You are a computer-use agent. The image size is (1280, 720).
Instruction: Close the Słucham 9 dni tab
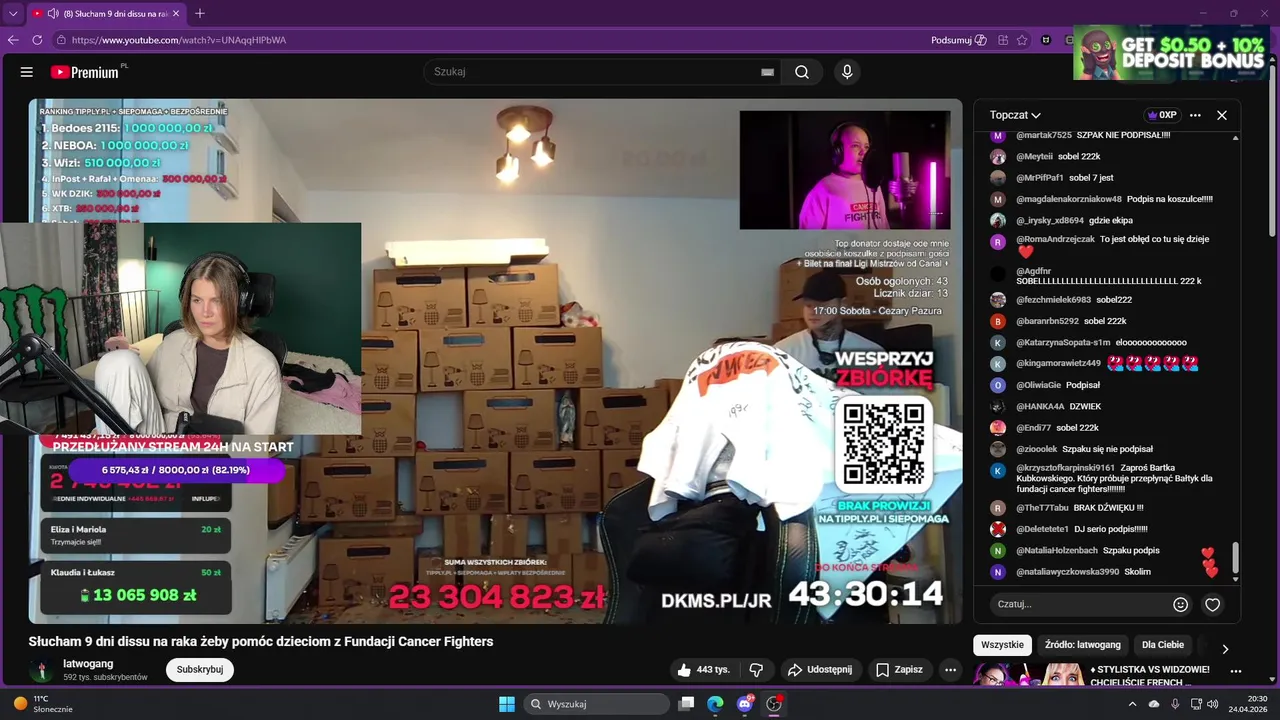(x=176, y=14)
